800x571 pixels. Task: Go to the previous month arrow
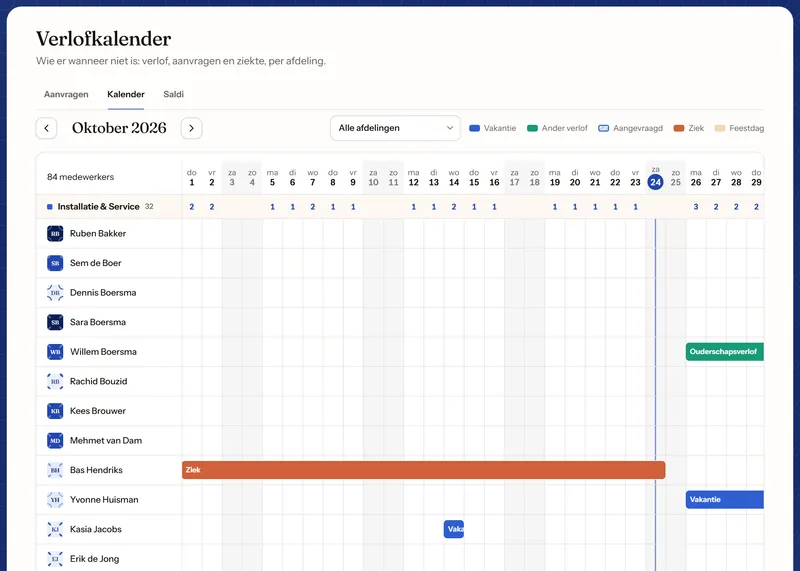click(x=46, y=128)
